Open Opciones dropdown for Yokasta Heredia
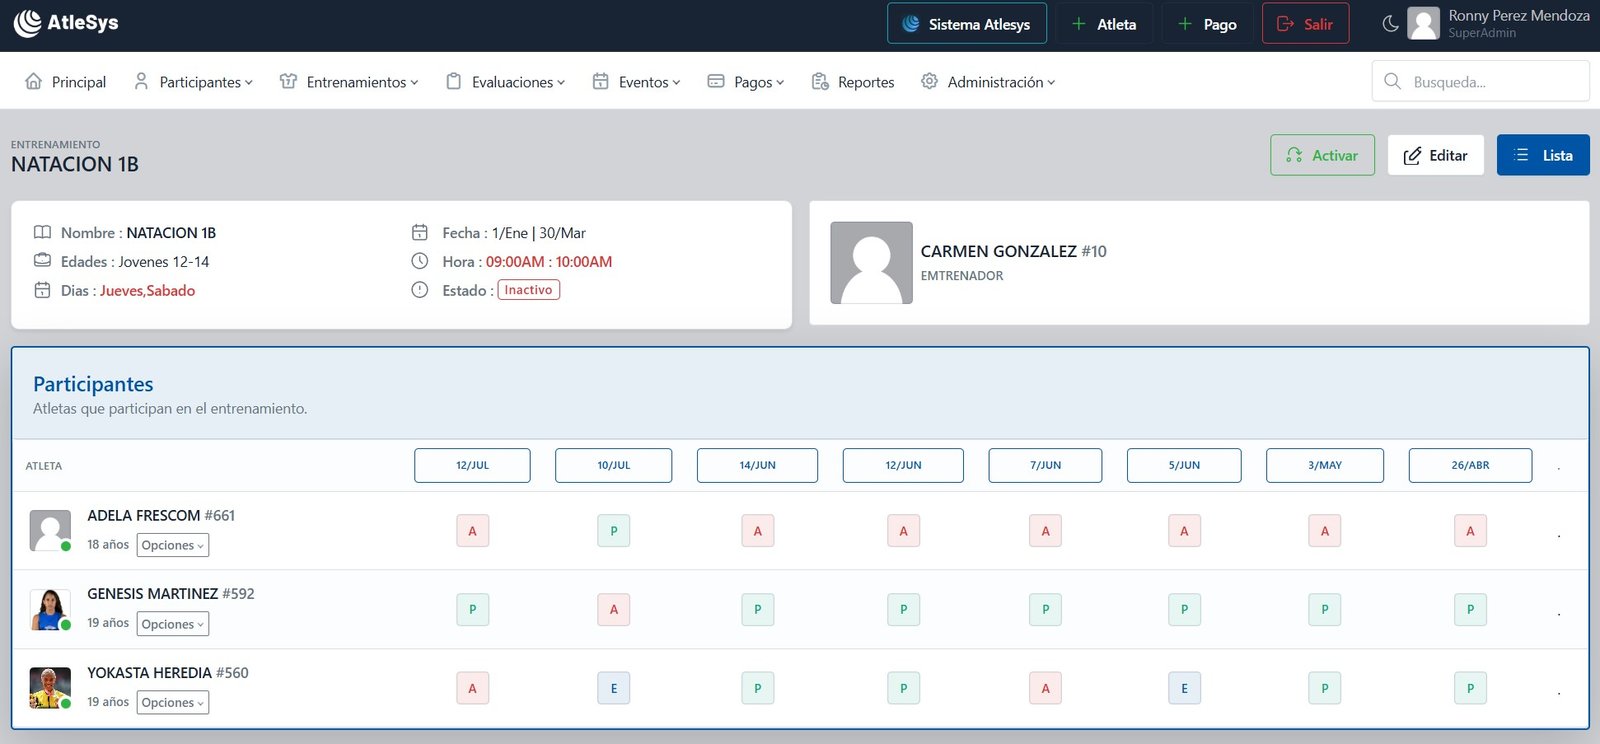 click(x=173, y=703)
